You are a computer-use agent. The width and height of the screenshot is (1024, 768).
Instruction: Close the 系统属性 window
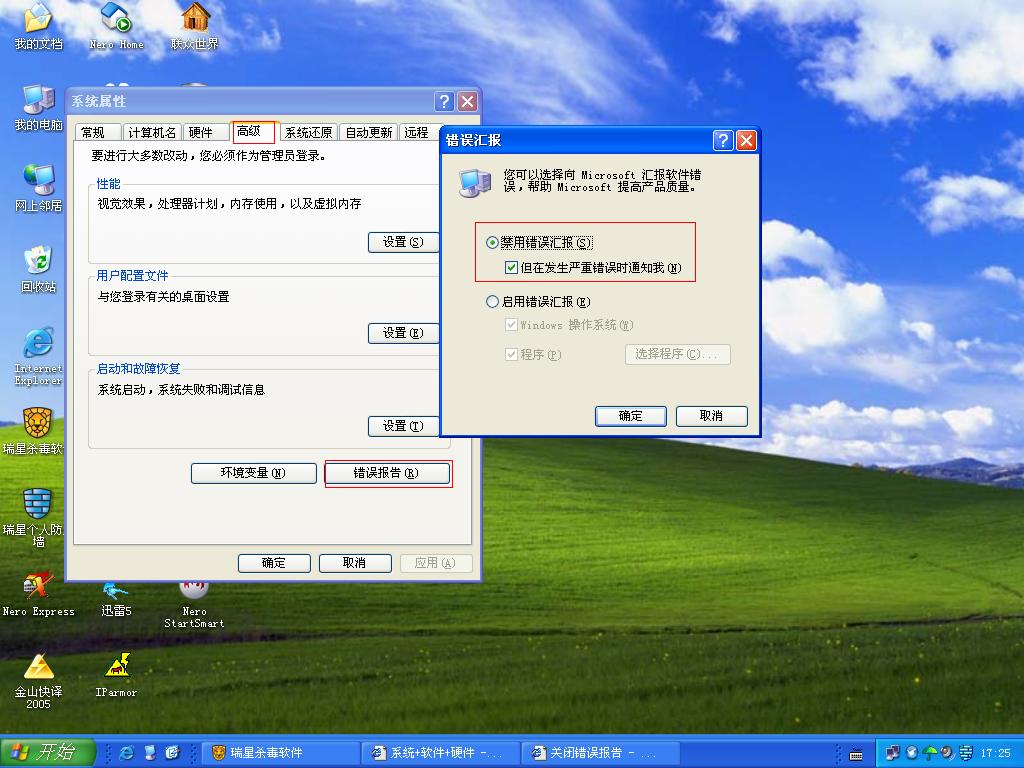[468, 101]
